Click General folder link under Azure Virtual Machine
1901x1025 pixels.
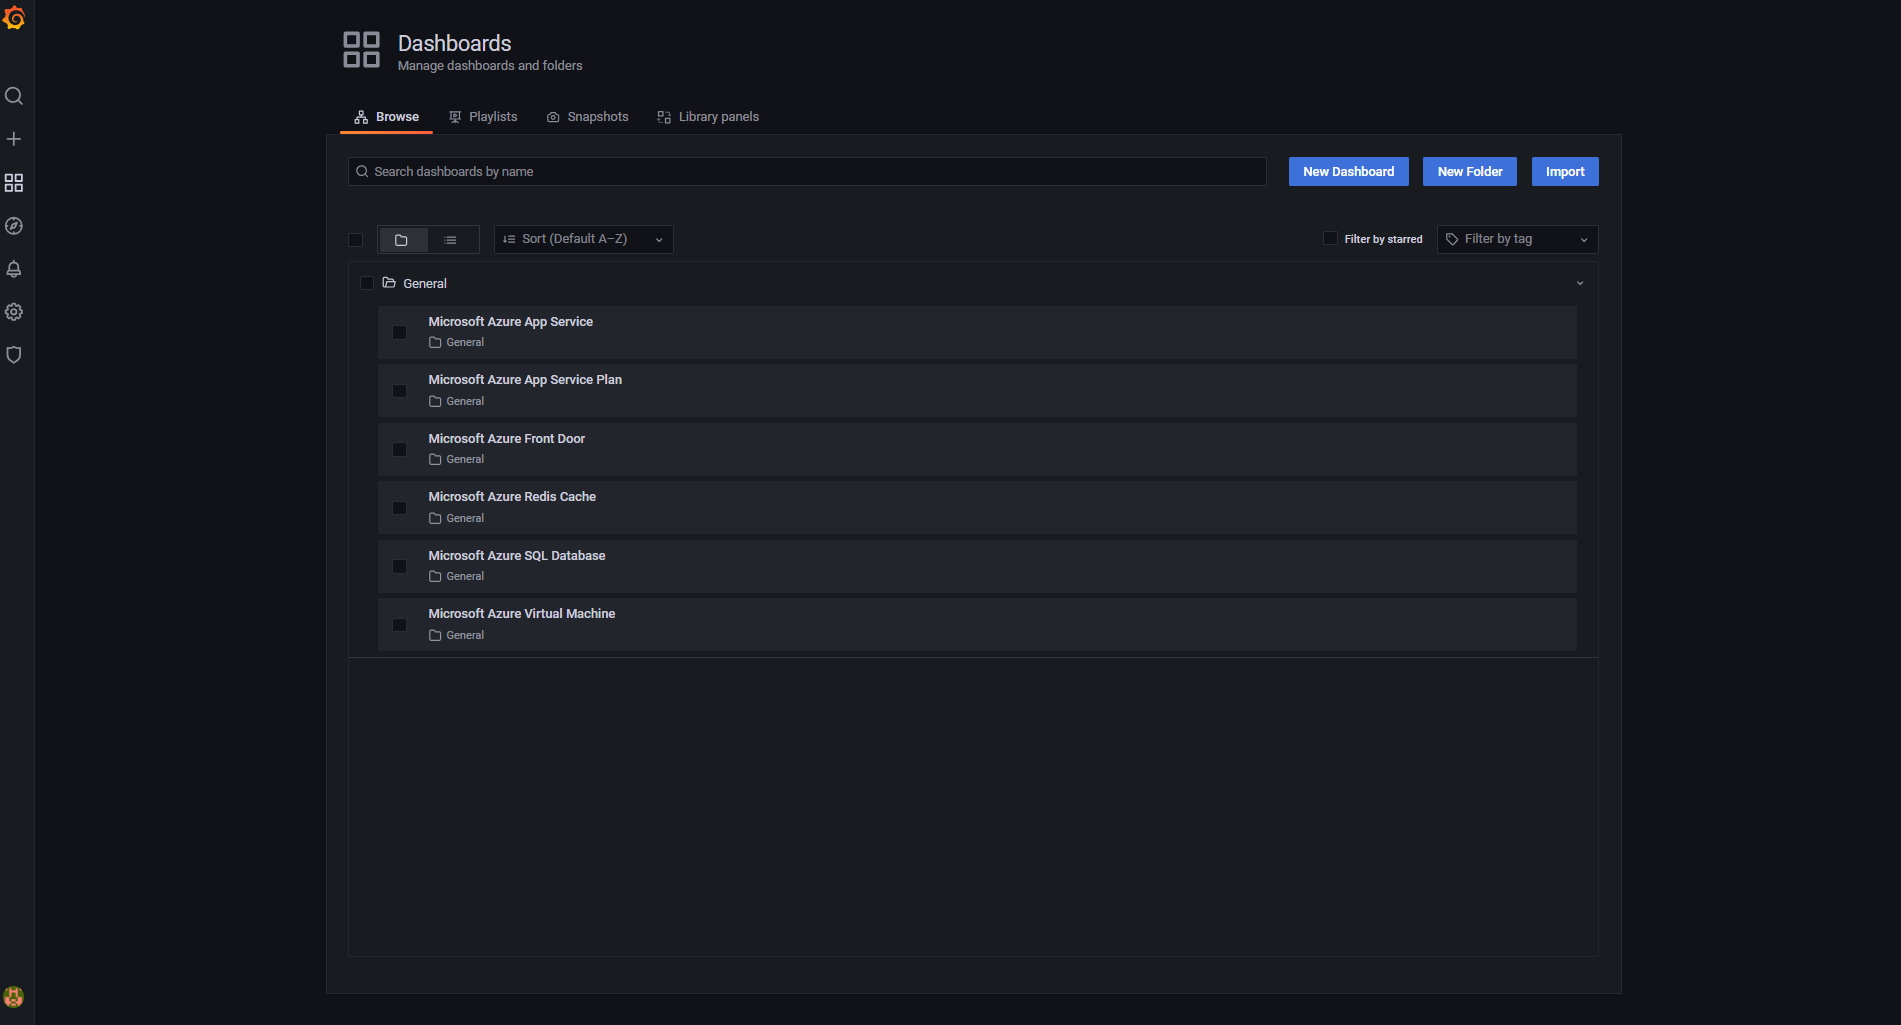coord(457,636)
